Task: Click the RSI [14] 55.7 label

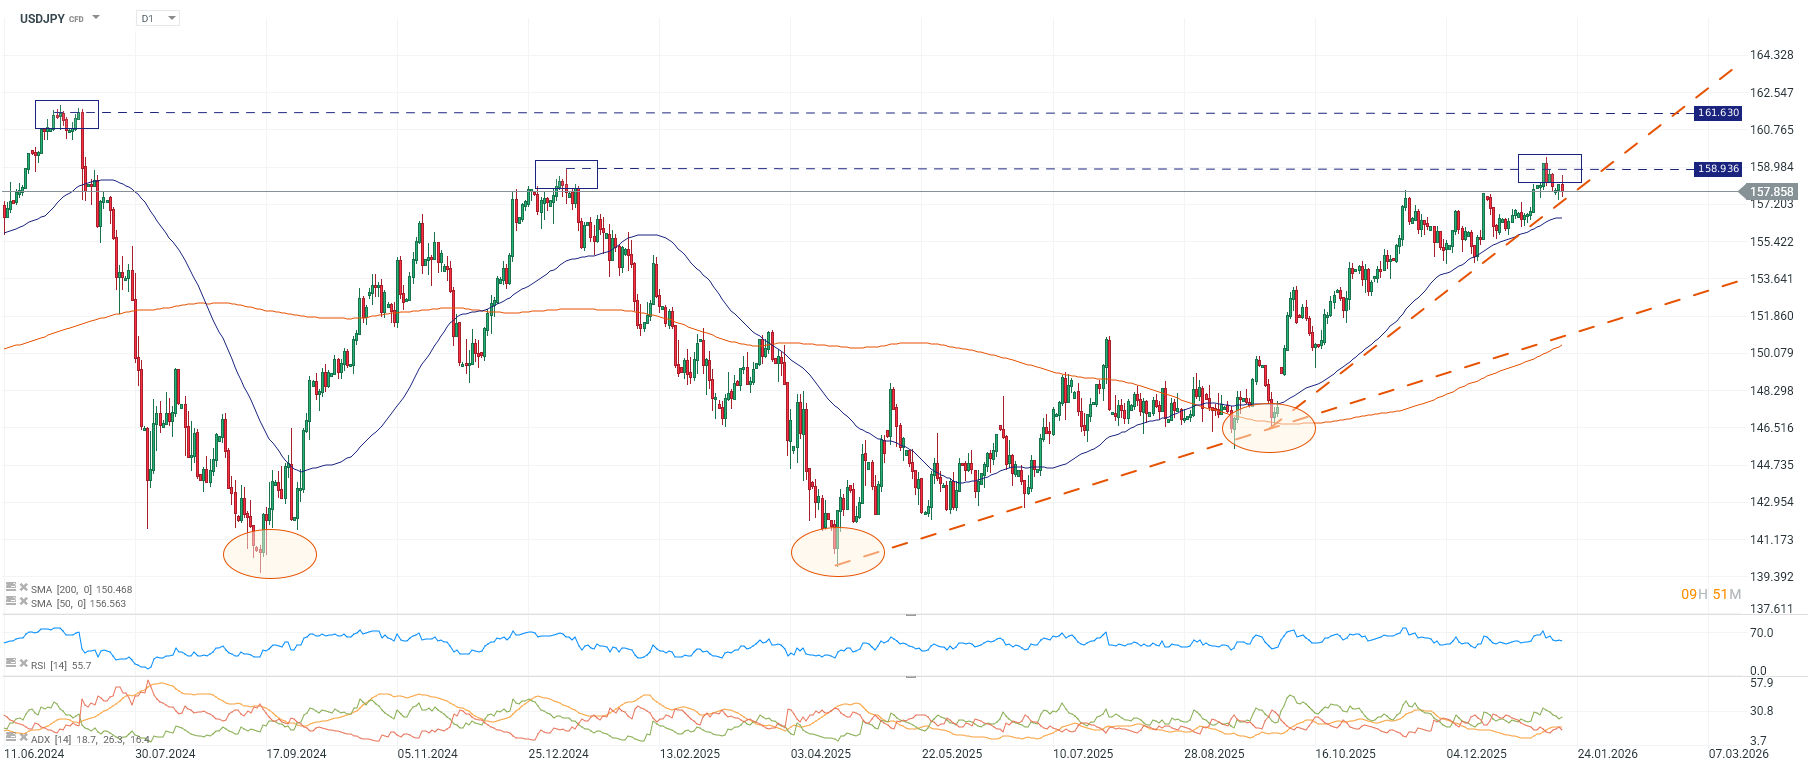Action: 61,665
